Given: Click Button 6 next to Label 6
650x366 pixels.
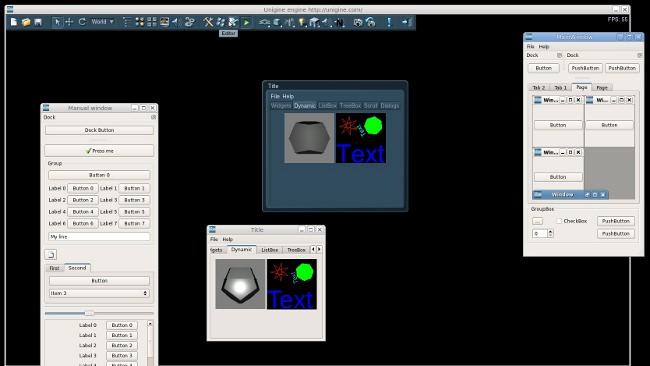Looking at the screenshot, I should (x=83, y=223).
